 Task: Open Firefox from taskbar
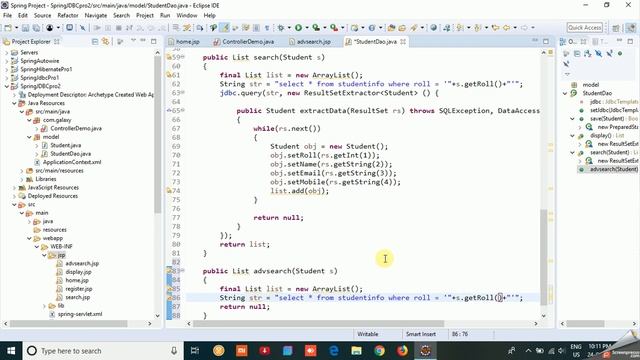(402, 351)
